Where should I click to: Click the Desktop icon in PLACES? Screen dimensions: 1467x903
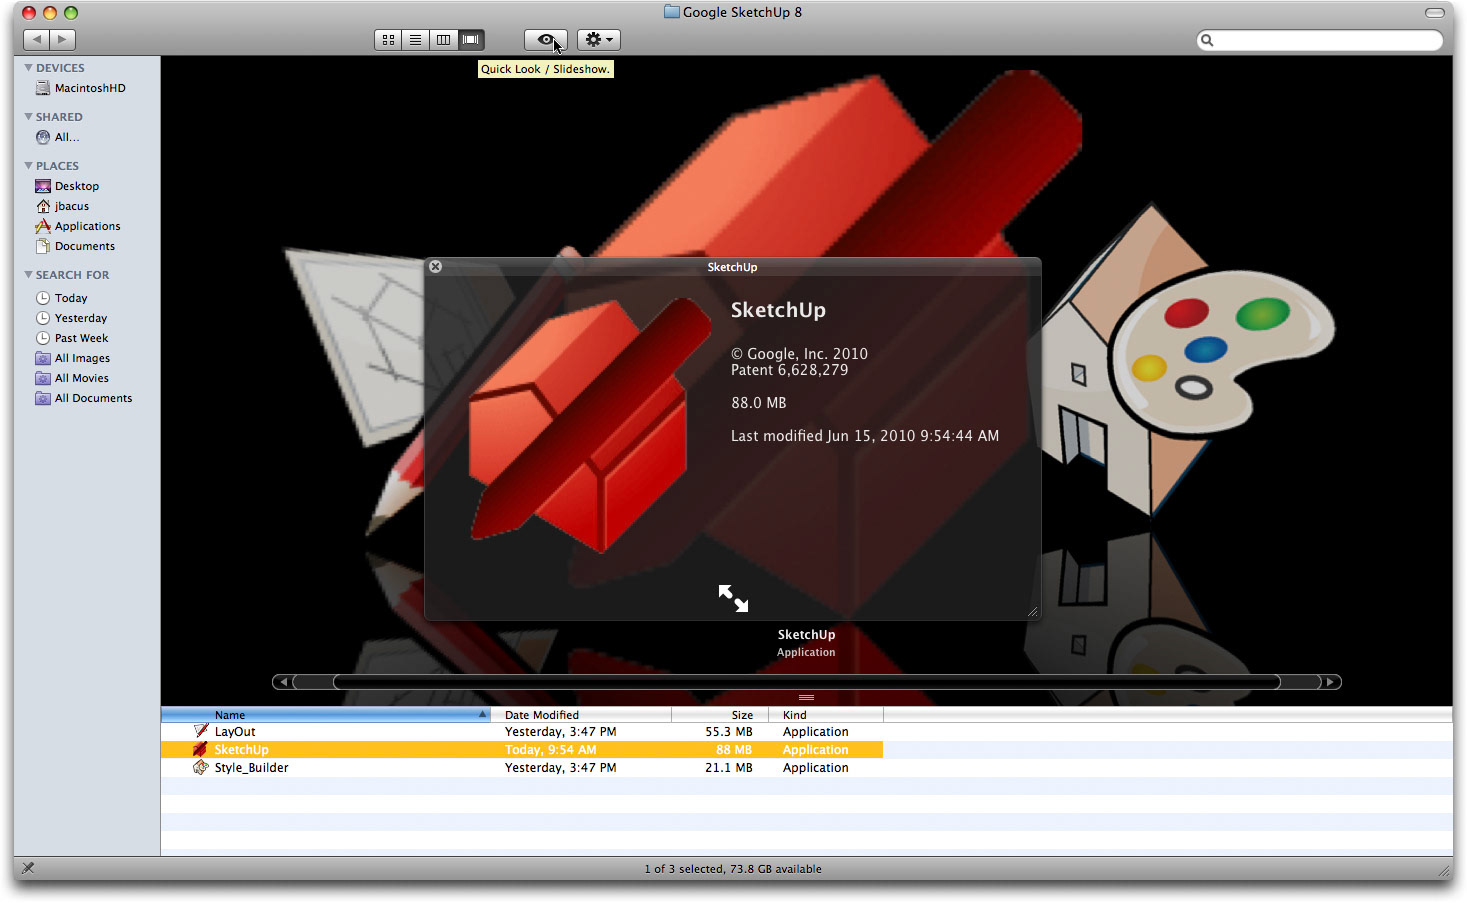tap(43, 186)
